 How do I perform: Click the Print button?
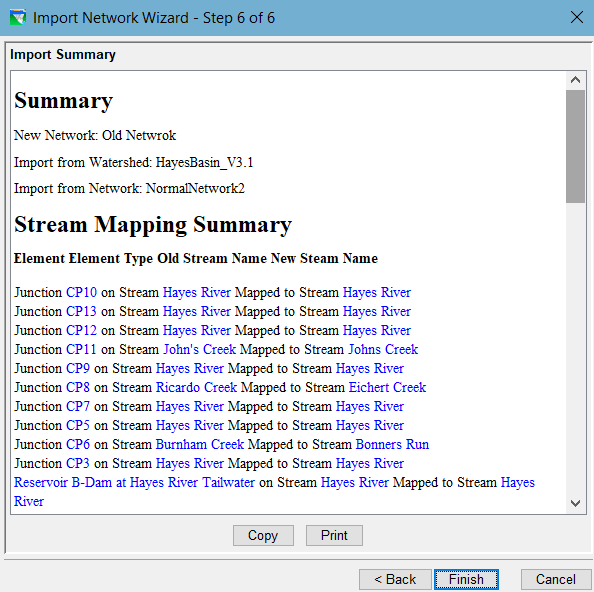(334, 535)
